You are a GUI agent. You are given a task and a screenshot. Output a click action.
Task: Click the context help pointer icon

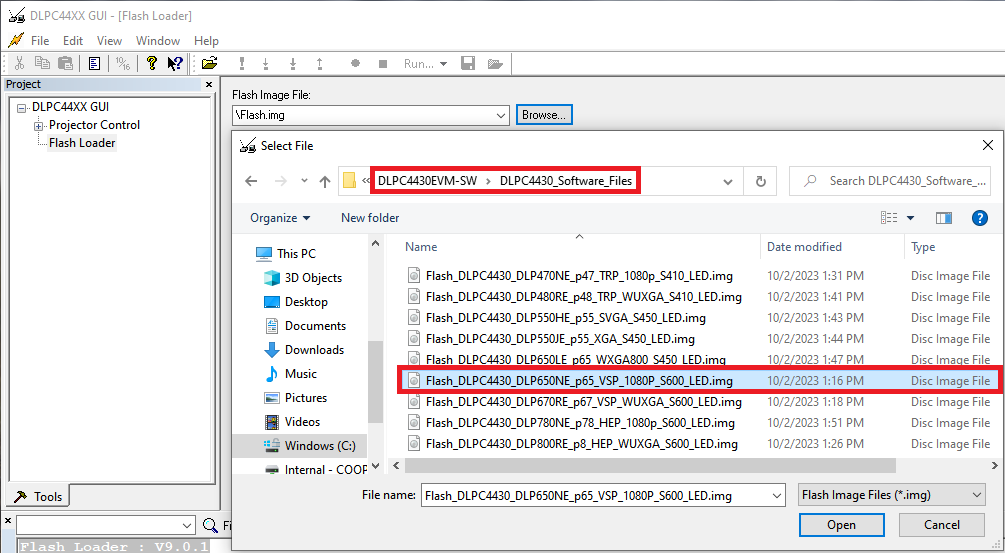click(x=175, y=63)
